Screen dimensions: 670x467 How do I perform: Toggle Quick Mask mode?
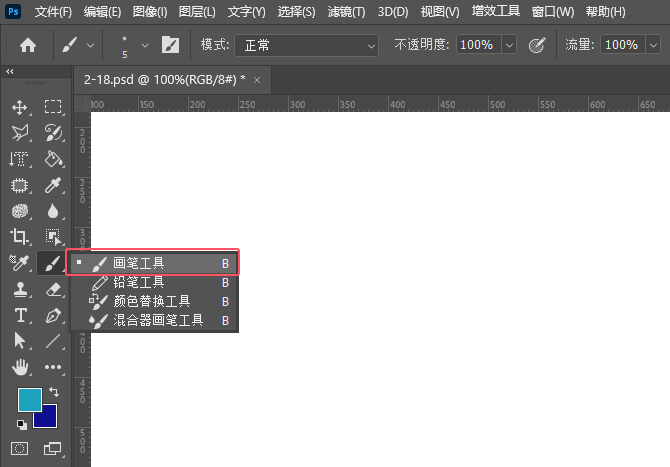coord(19,449)
